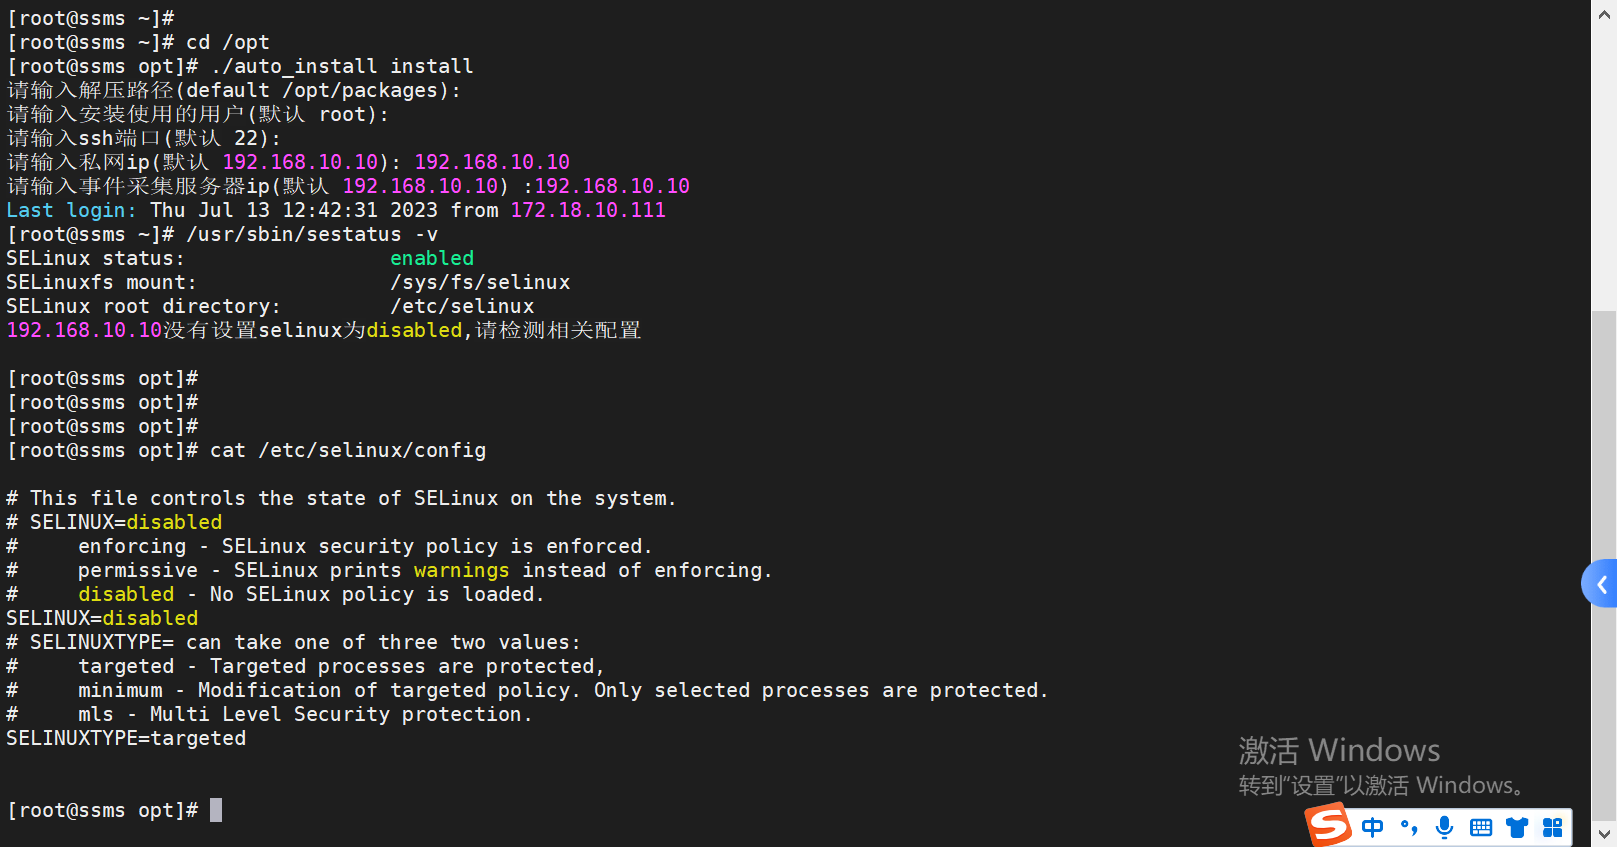Click the "./auto_install install" command text
The height and width of the screenshot is (847, 1617).
coord(342,67)
